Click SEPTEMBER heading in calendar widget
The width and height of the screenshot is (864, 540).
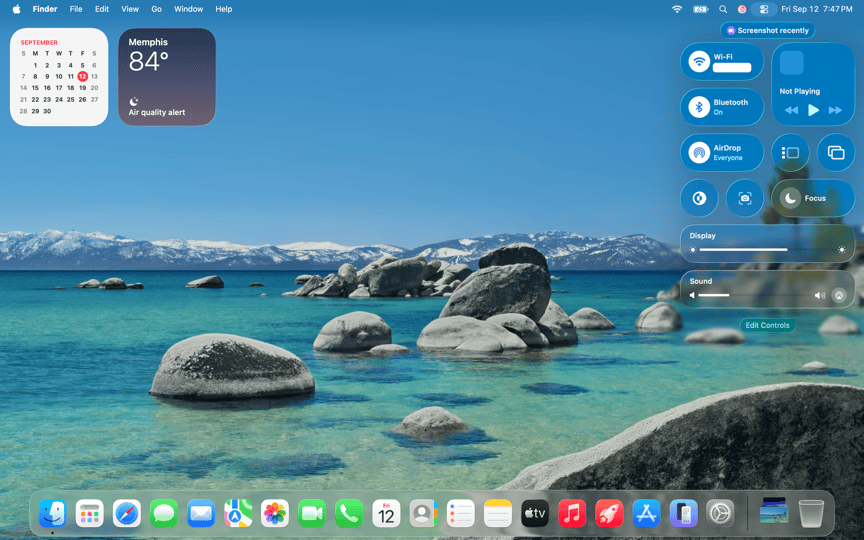point(39,42)
